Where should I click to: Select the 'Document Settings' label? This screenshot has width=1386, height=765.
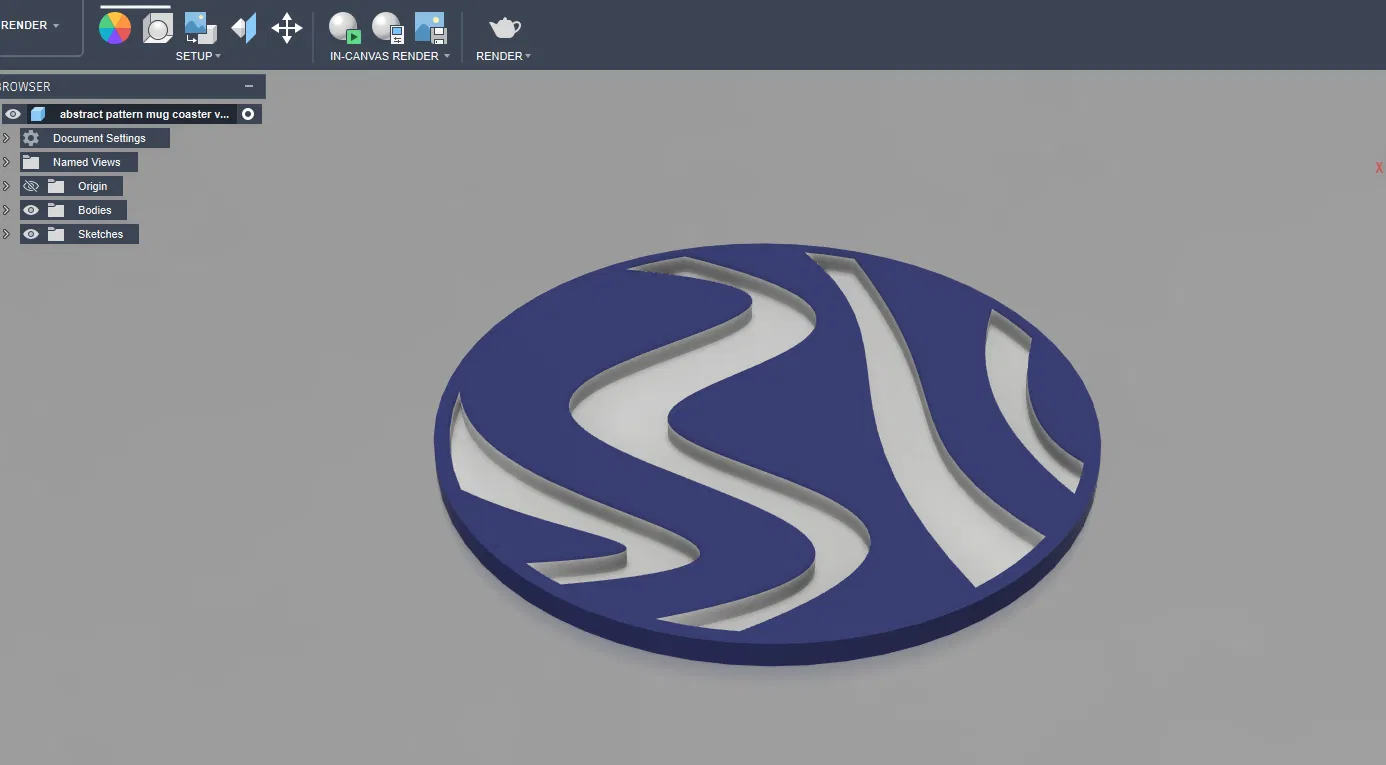point(99,138)
